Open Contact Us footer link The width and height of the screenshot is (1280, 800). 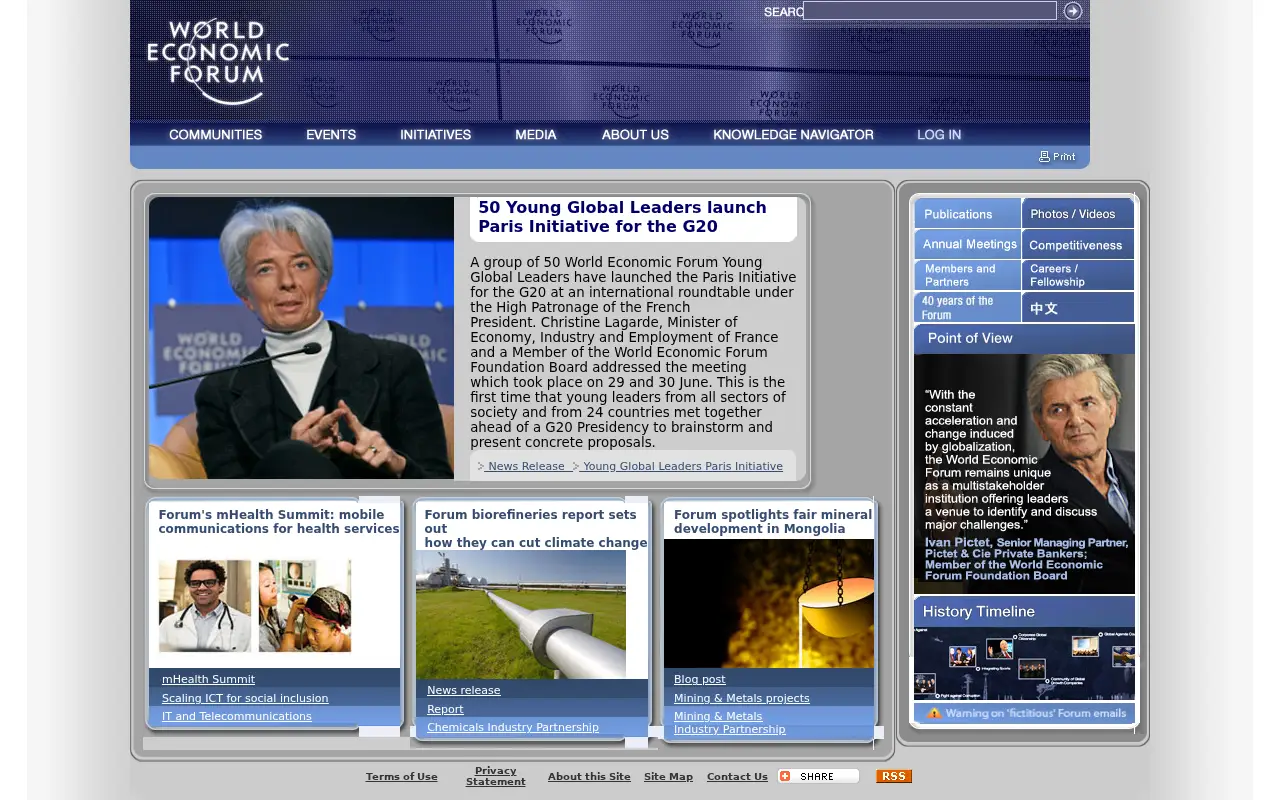point(737,777)
